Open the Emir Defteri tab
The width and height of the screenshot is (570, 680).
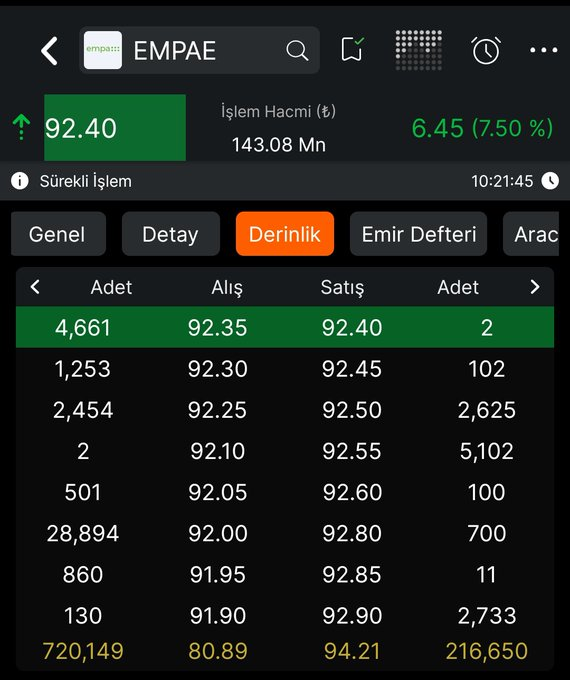click(419, 234)
